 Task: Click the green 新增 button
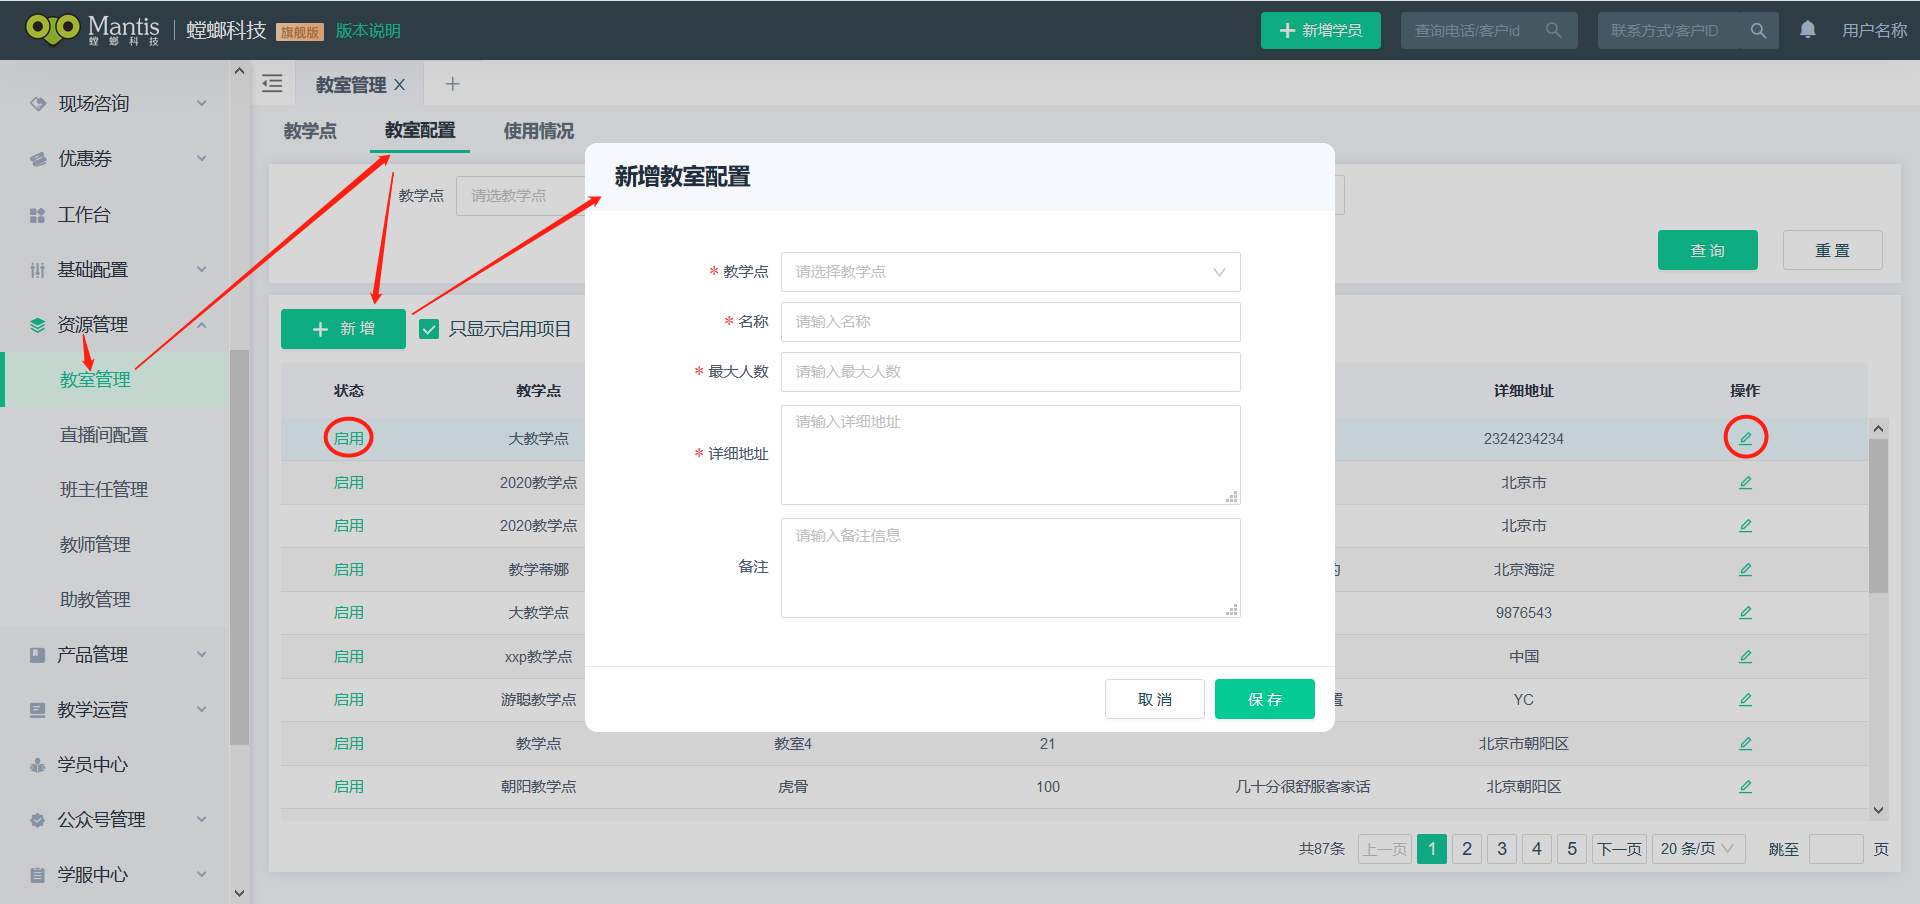(343, 329)
